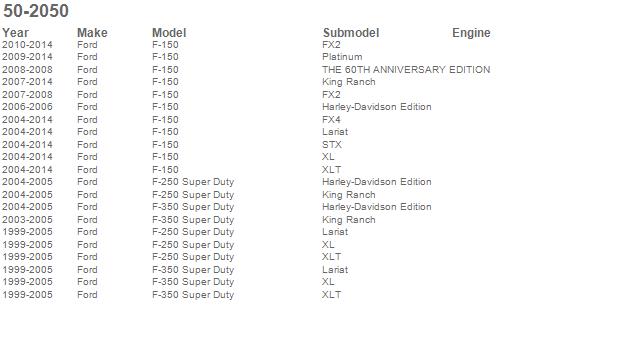Image resolution: width=628 pixels, height=363 pixels.
Task: Select the 2006-2006 year range
Action: point(27,107)
